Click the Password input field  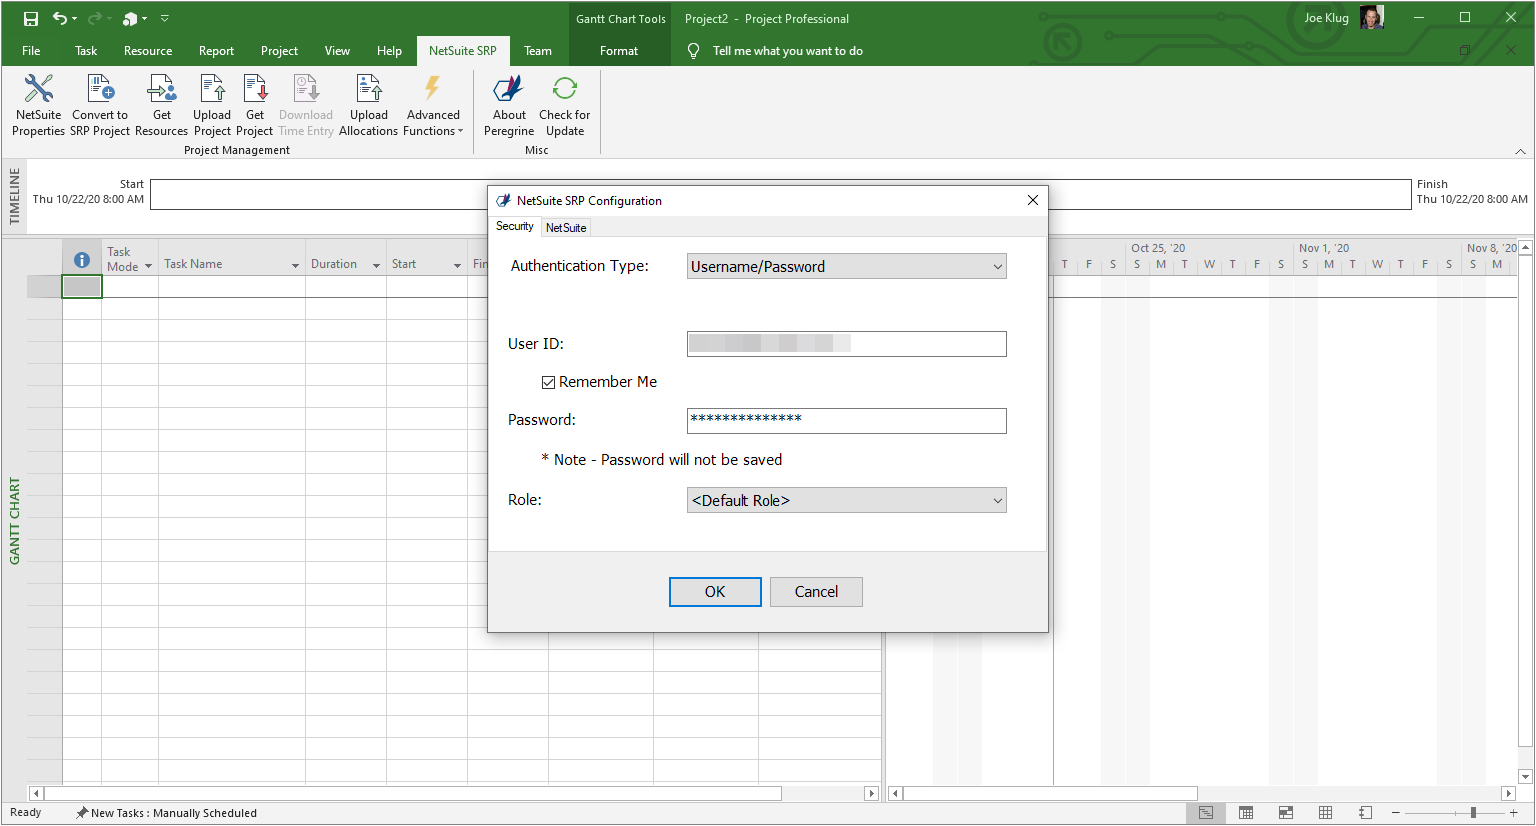pos(846,421)
